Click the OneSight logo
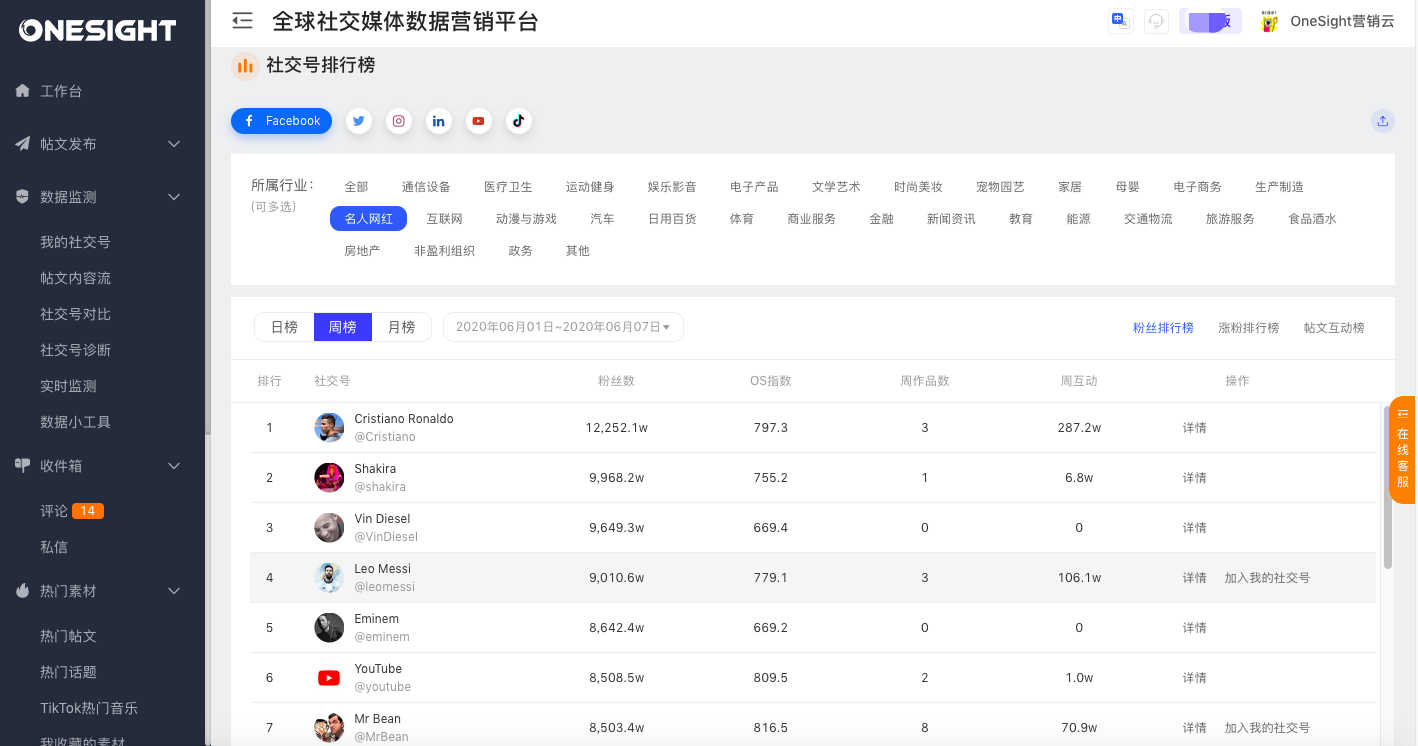1418x746 pixels. tap(97, 30)
